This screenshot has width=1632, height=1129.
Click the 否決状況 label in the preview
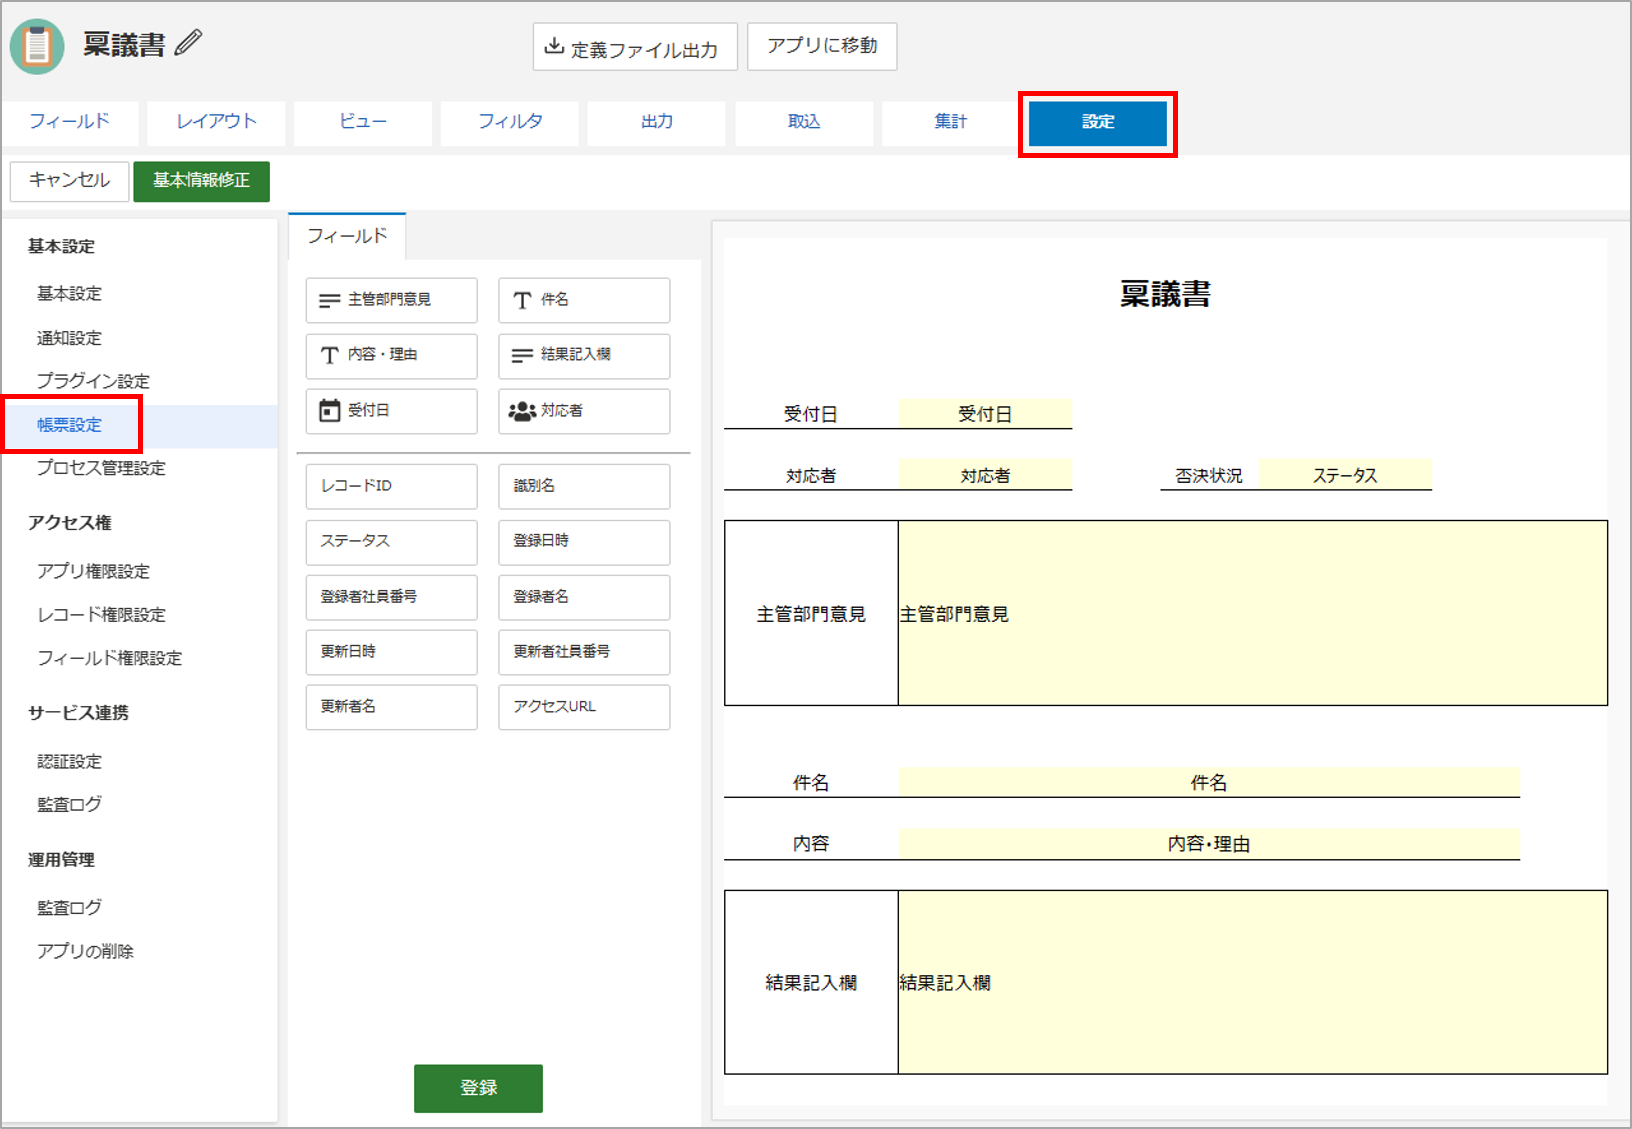pos(1208,476)
